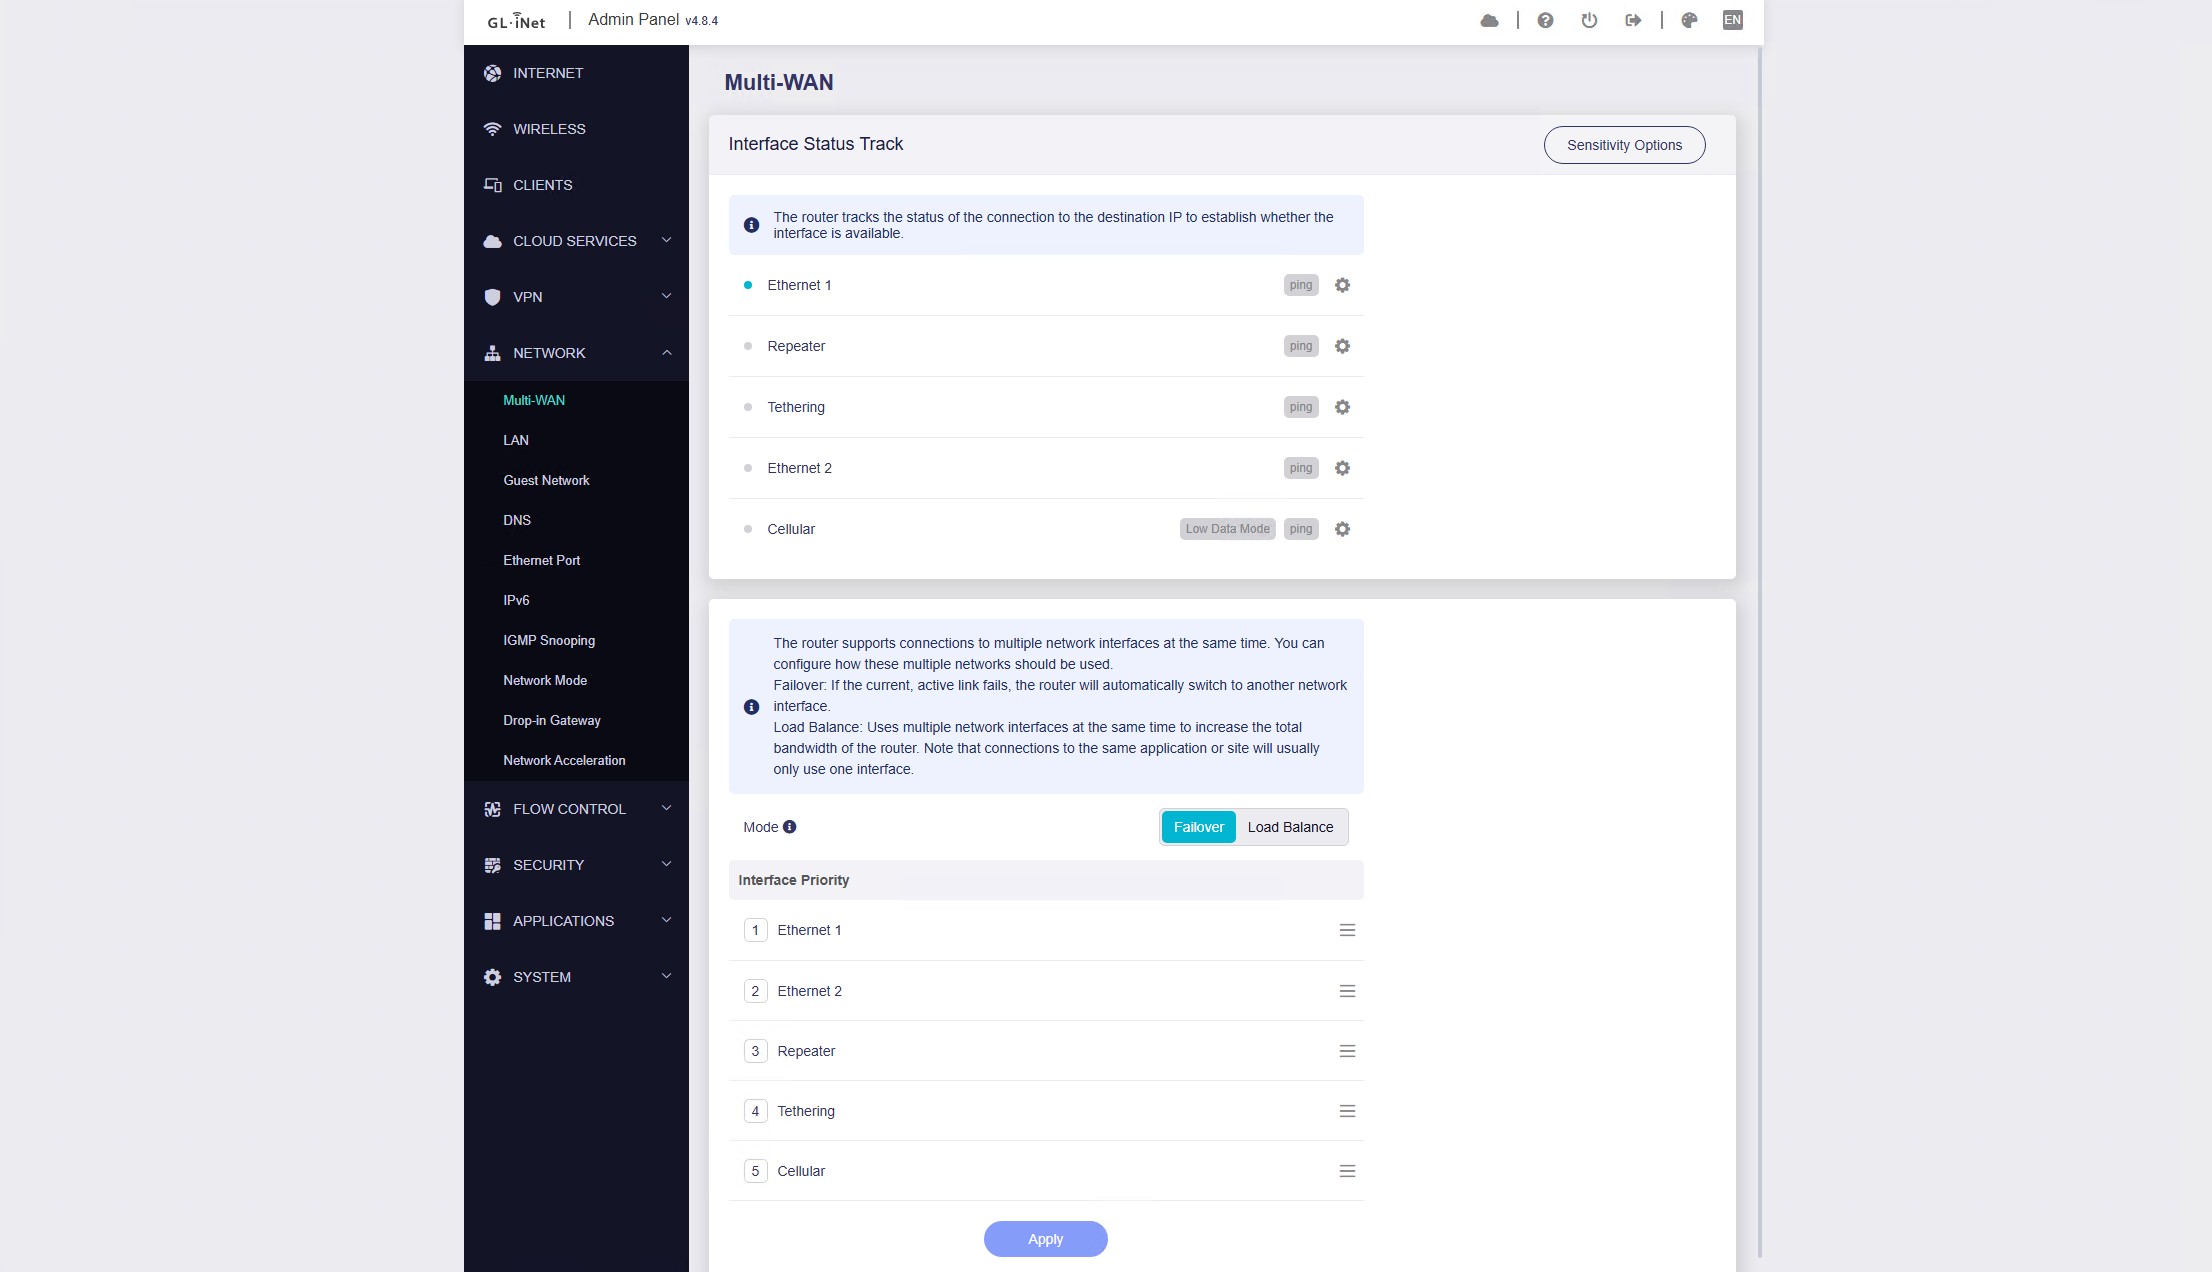This screenshot has width=2212, height=1272.
Task: Switch mode to Load Balance
Action: 1290,827
